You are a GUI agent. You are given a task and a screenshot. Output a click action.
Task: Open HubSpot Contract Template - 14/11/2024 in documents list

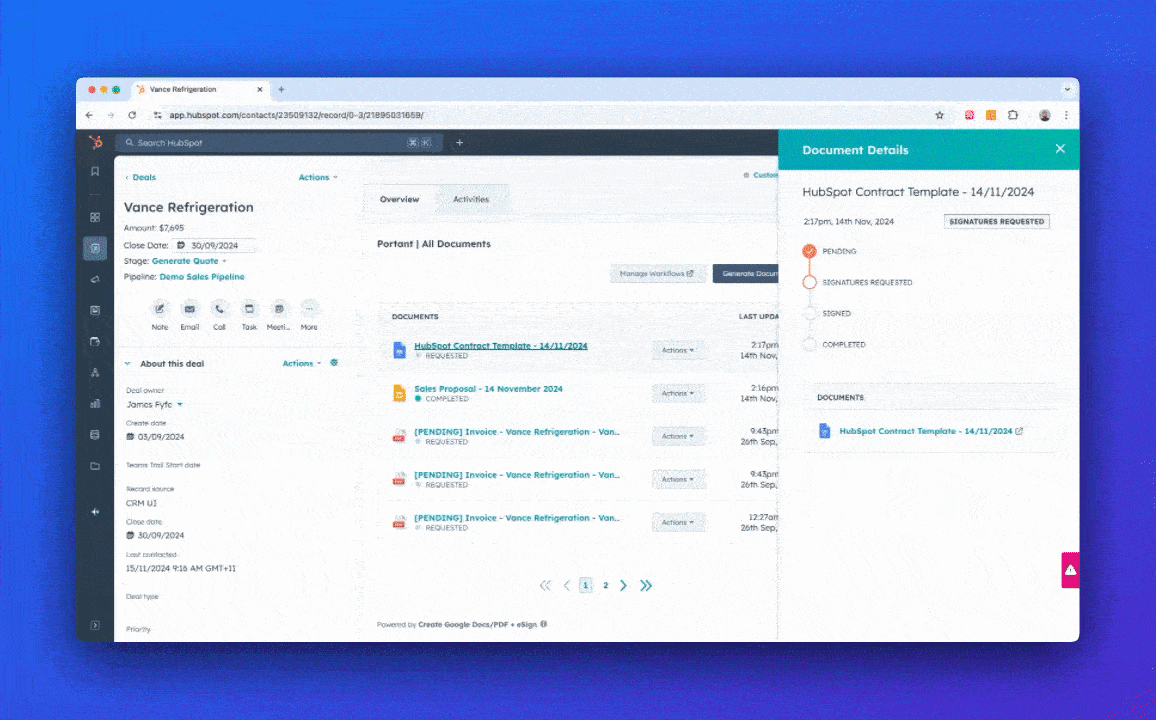(501, 346)
